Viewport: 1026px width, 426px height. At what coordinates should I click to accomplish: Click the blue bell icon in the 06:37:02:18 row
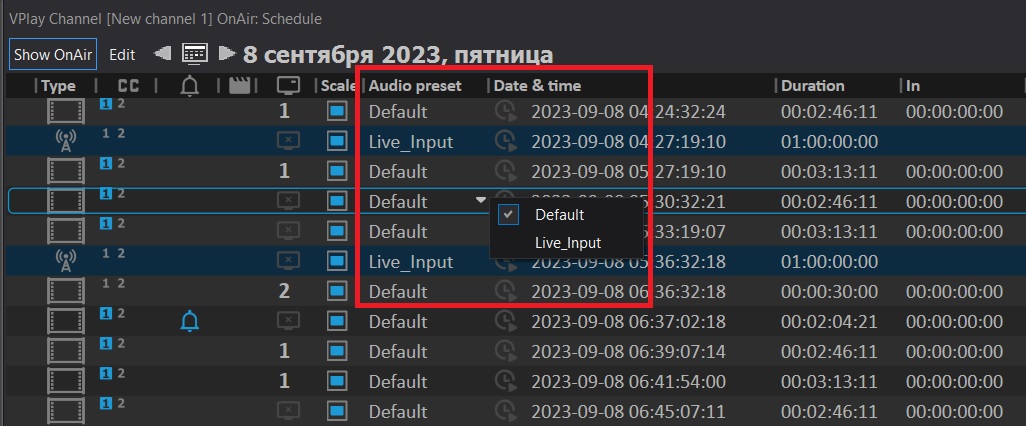[189, 321]
